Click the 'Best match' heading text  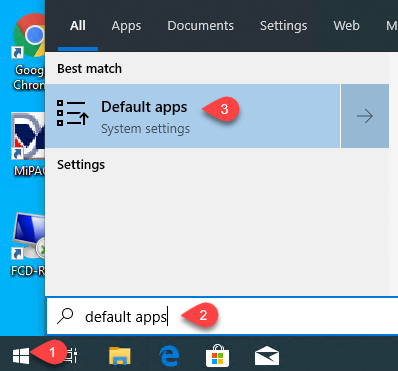(x=89, y=69)
